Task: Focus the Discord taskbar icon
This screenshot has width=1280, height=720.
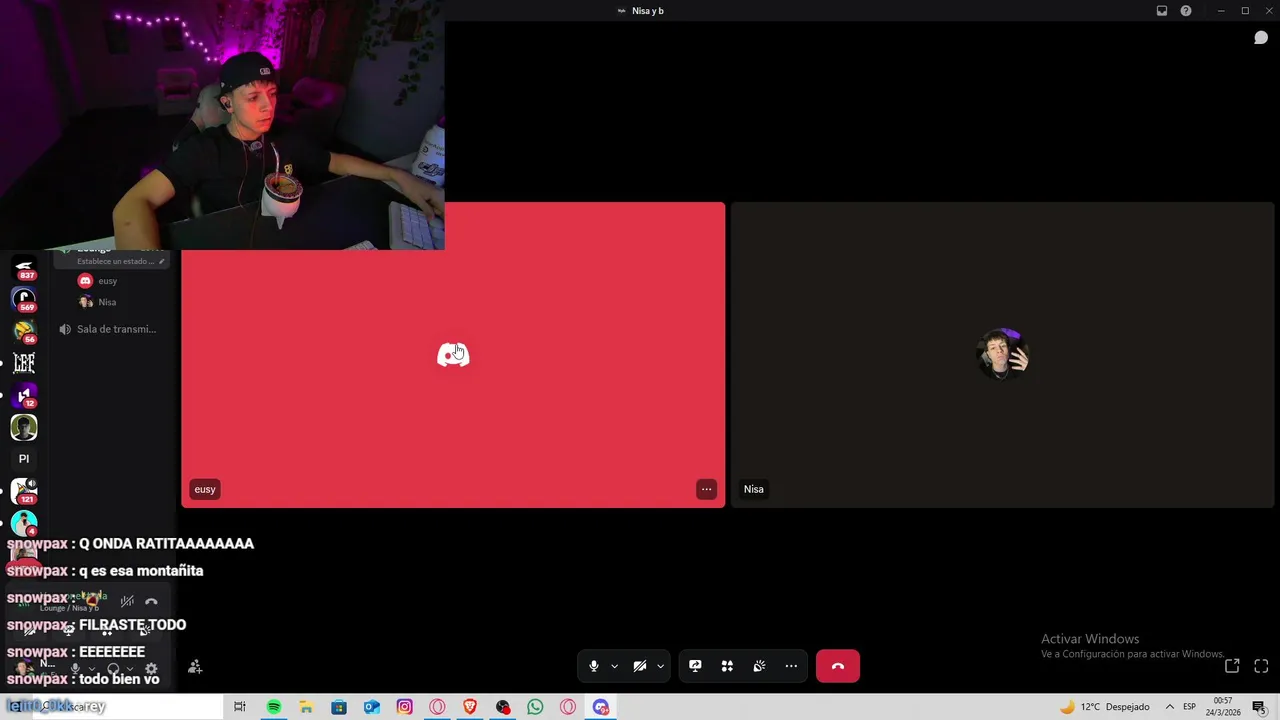Action: [601, 707]
